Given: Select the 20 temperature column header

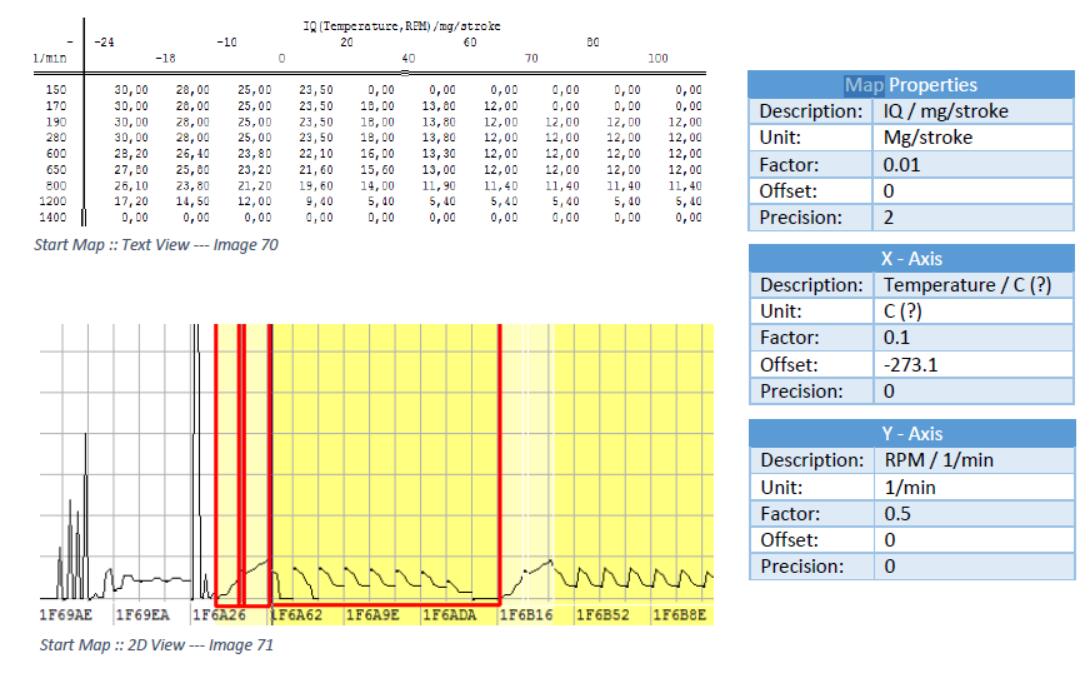Looking at the screenshot, I should pyautogui.click(x=347, y=42).
